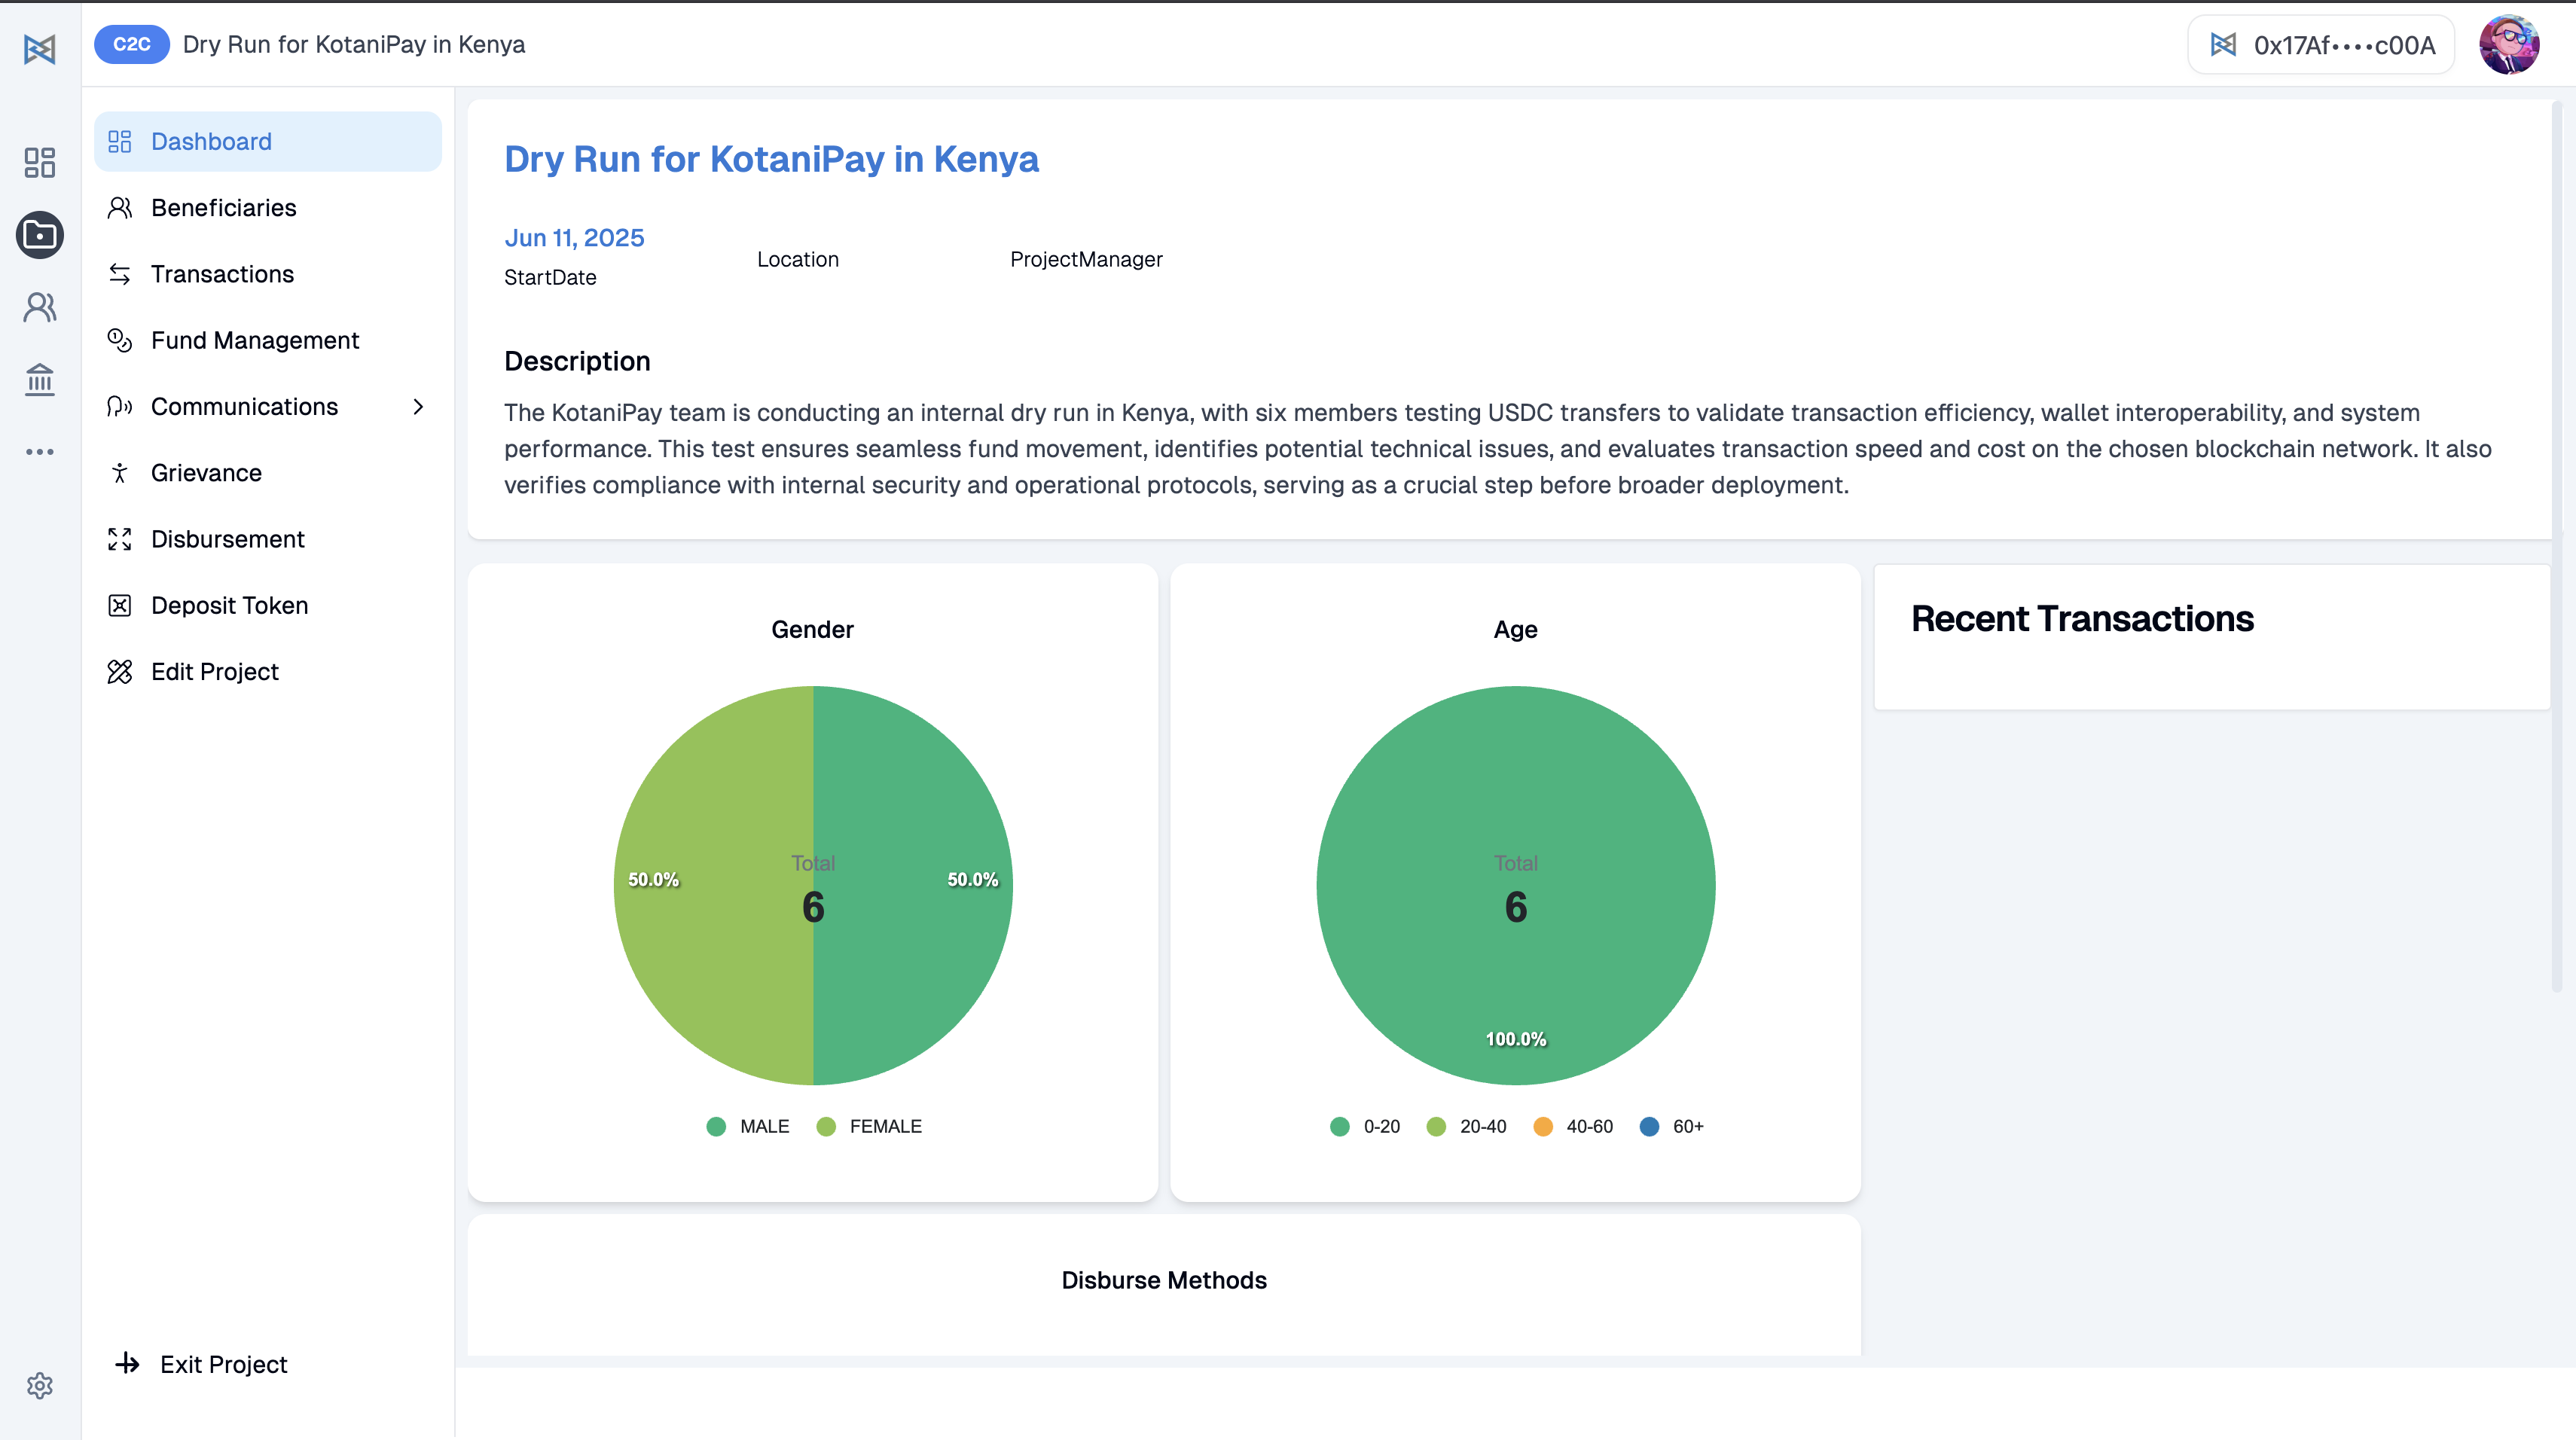This screenshot has width=2576, height=1440.
Task: Open the user avatar profile picture
Action: click(2509, 45)
